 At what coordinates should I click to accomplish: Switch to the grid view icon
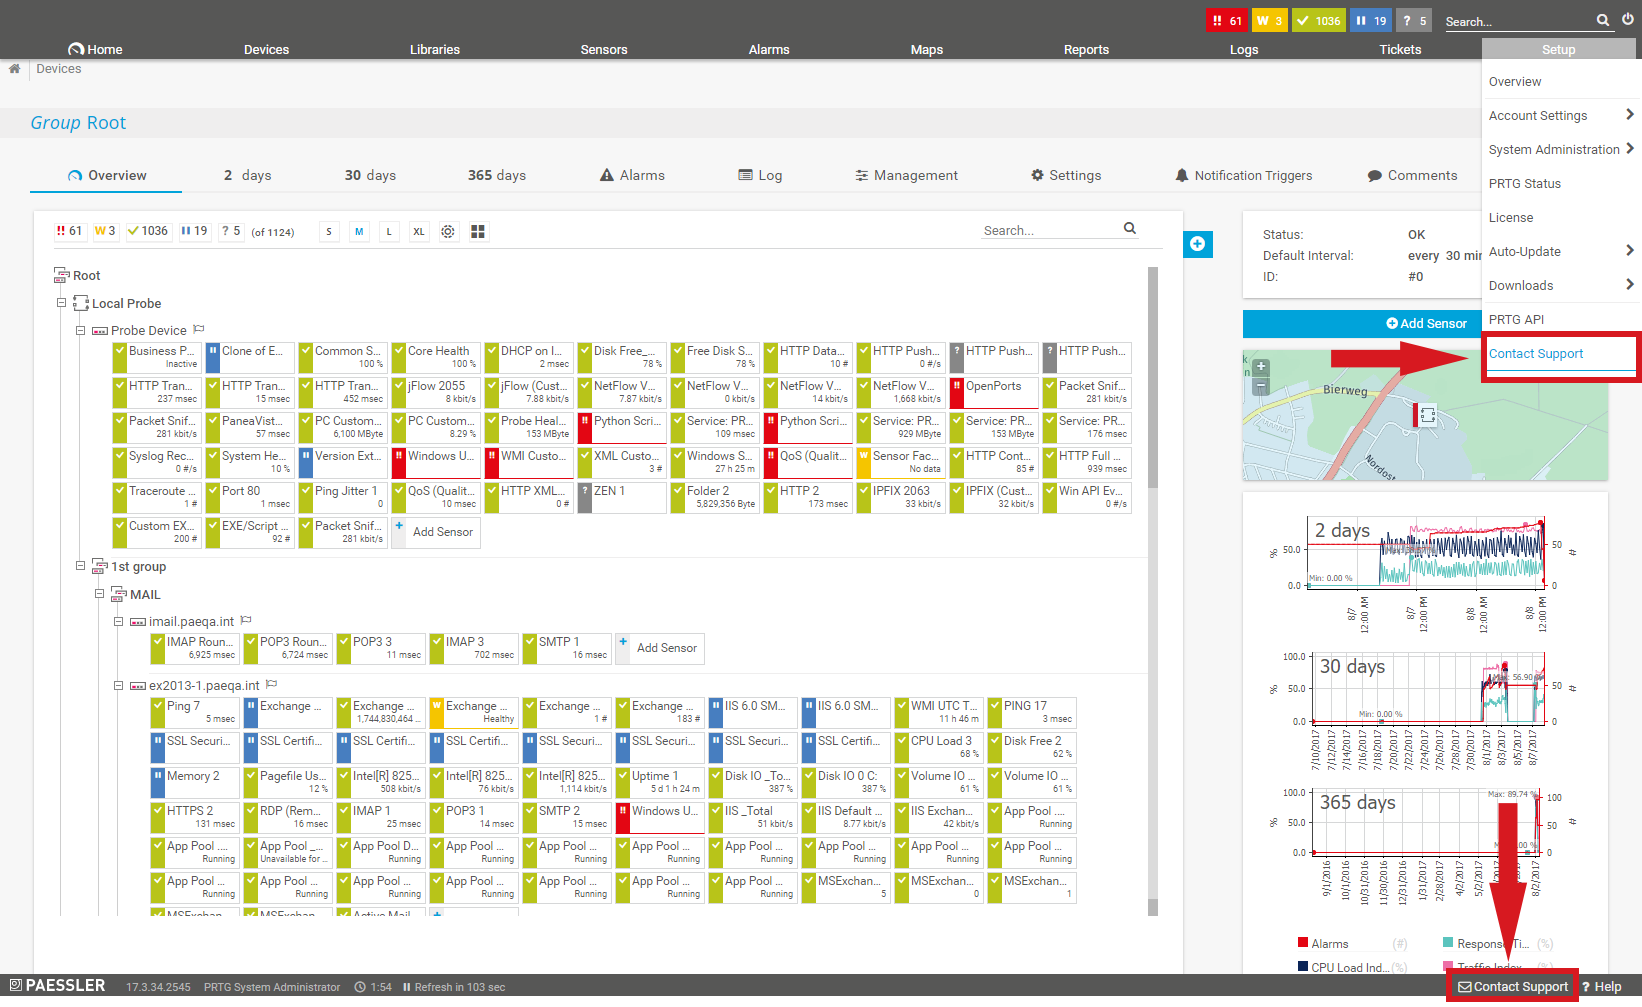point(478,231)
